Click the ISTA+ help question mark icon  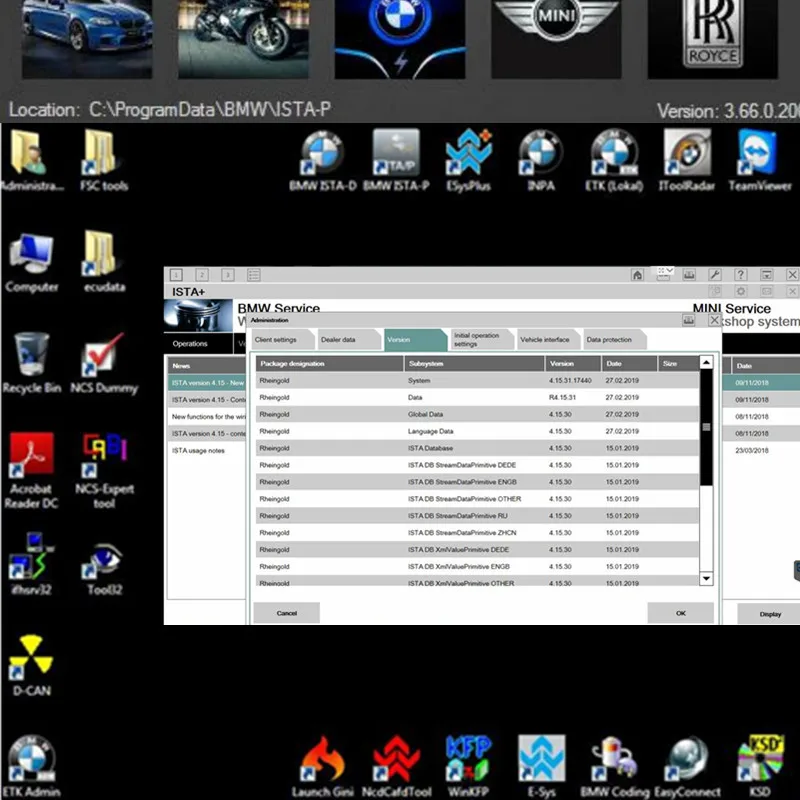[740, 275]
